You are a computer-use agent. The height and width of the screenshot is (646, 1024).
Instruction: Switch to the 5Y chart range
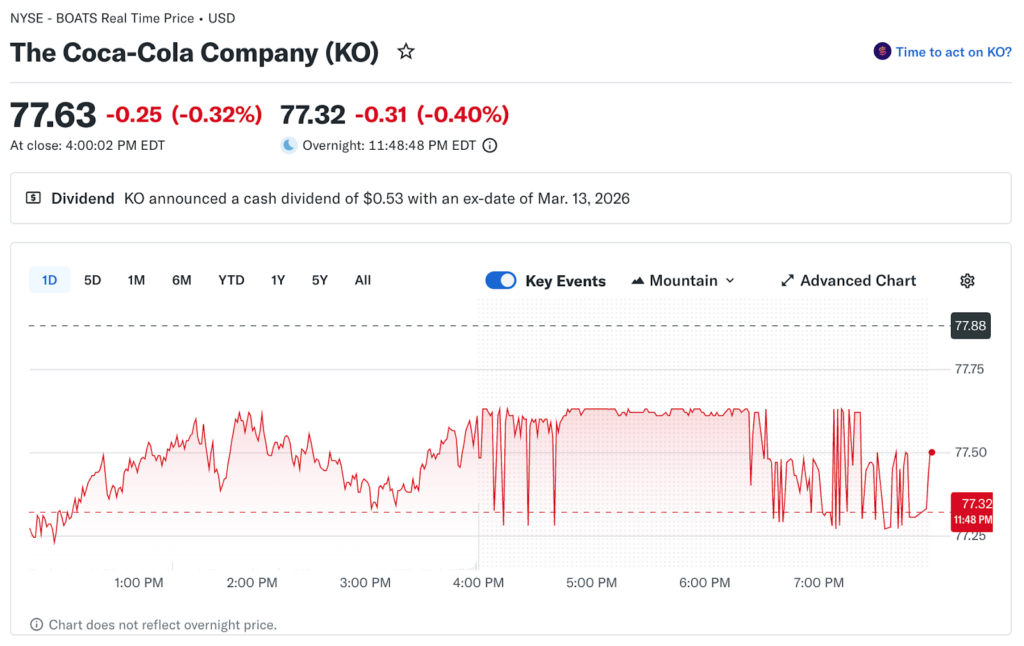pyautogui.click(x=319, y=280)
